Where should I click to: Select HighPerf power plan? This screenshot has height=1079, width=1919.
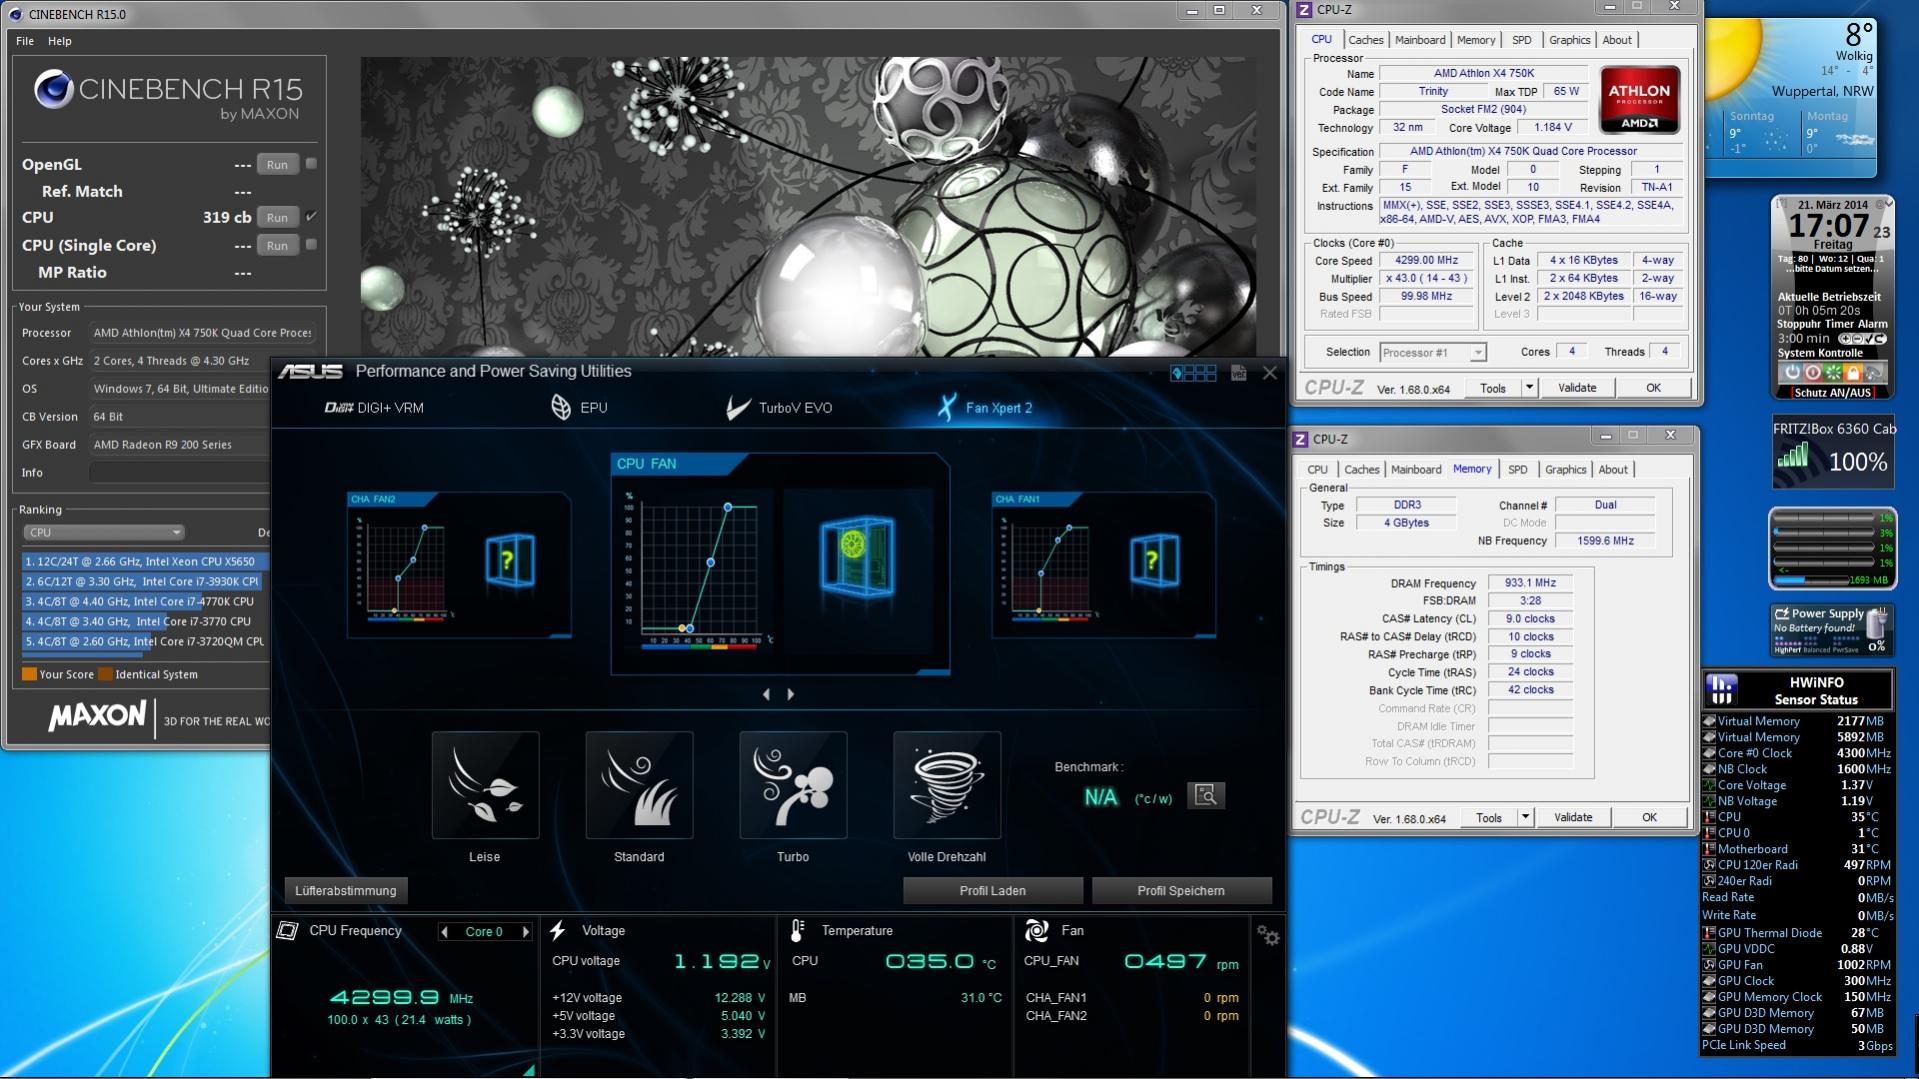pos(1786,650)
